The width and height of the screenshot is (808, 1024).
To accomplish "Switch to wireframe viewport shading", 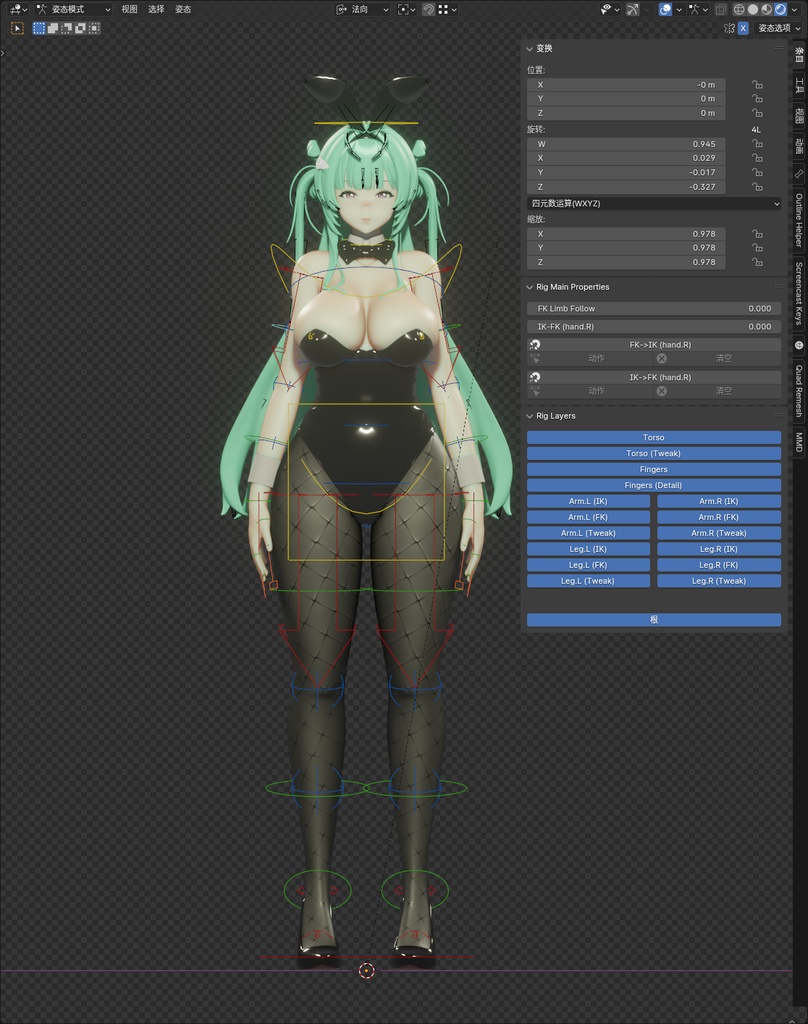I will click(738, 9).
